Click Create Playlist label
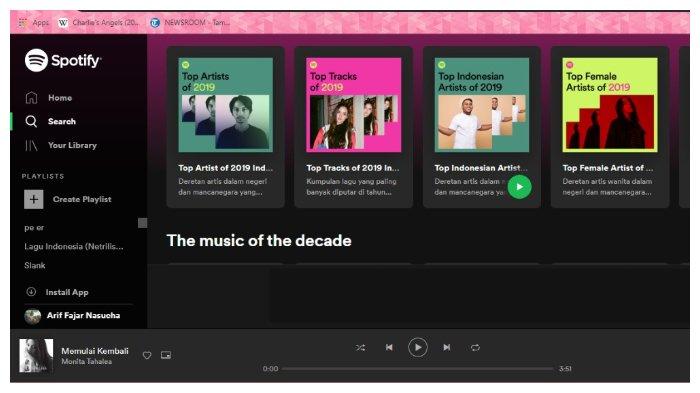Viewport: 700px width, 393px height. tap(82, 199)
